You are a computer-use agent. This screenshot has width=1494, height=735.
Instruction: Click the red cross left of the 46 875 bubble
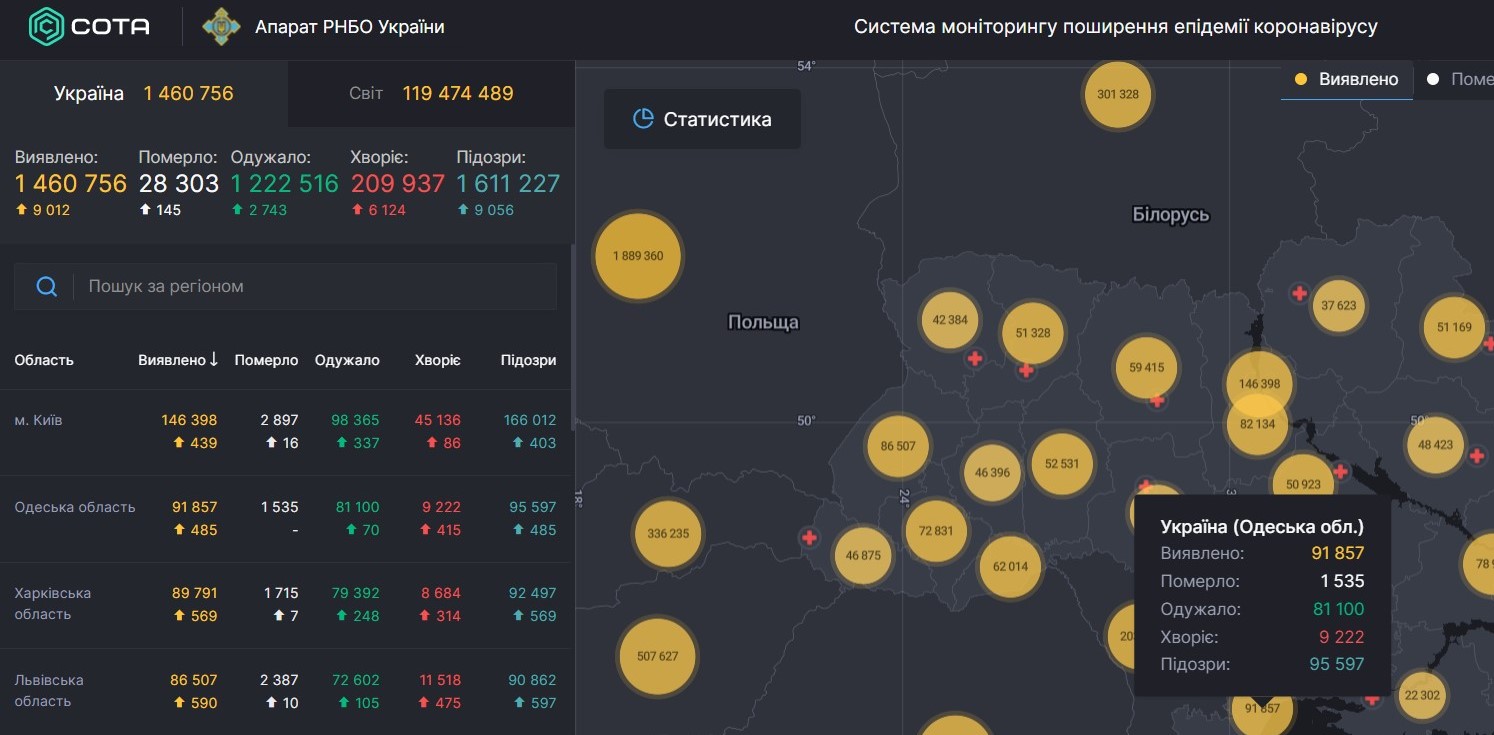[x=809, y=538]
